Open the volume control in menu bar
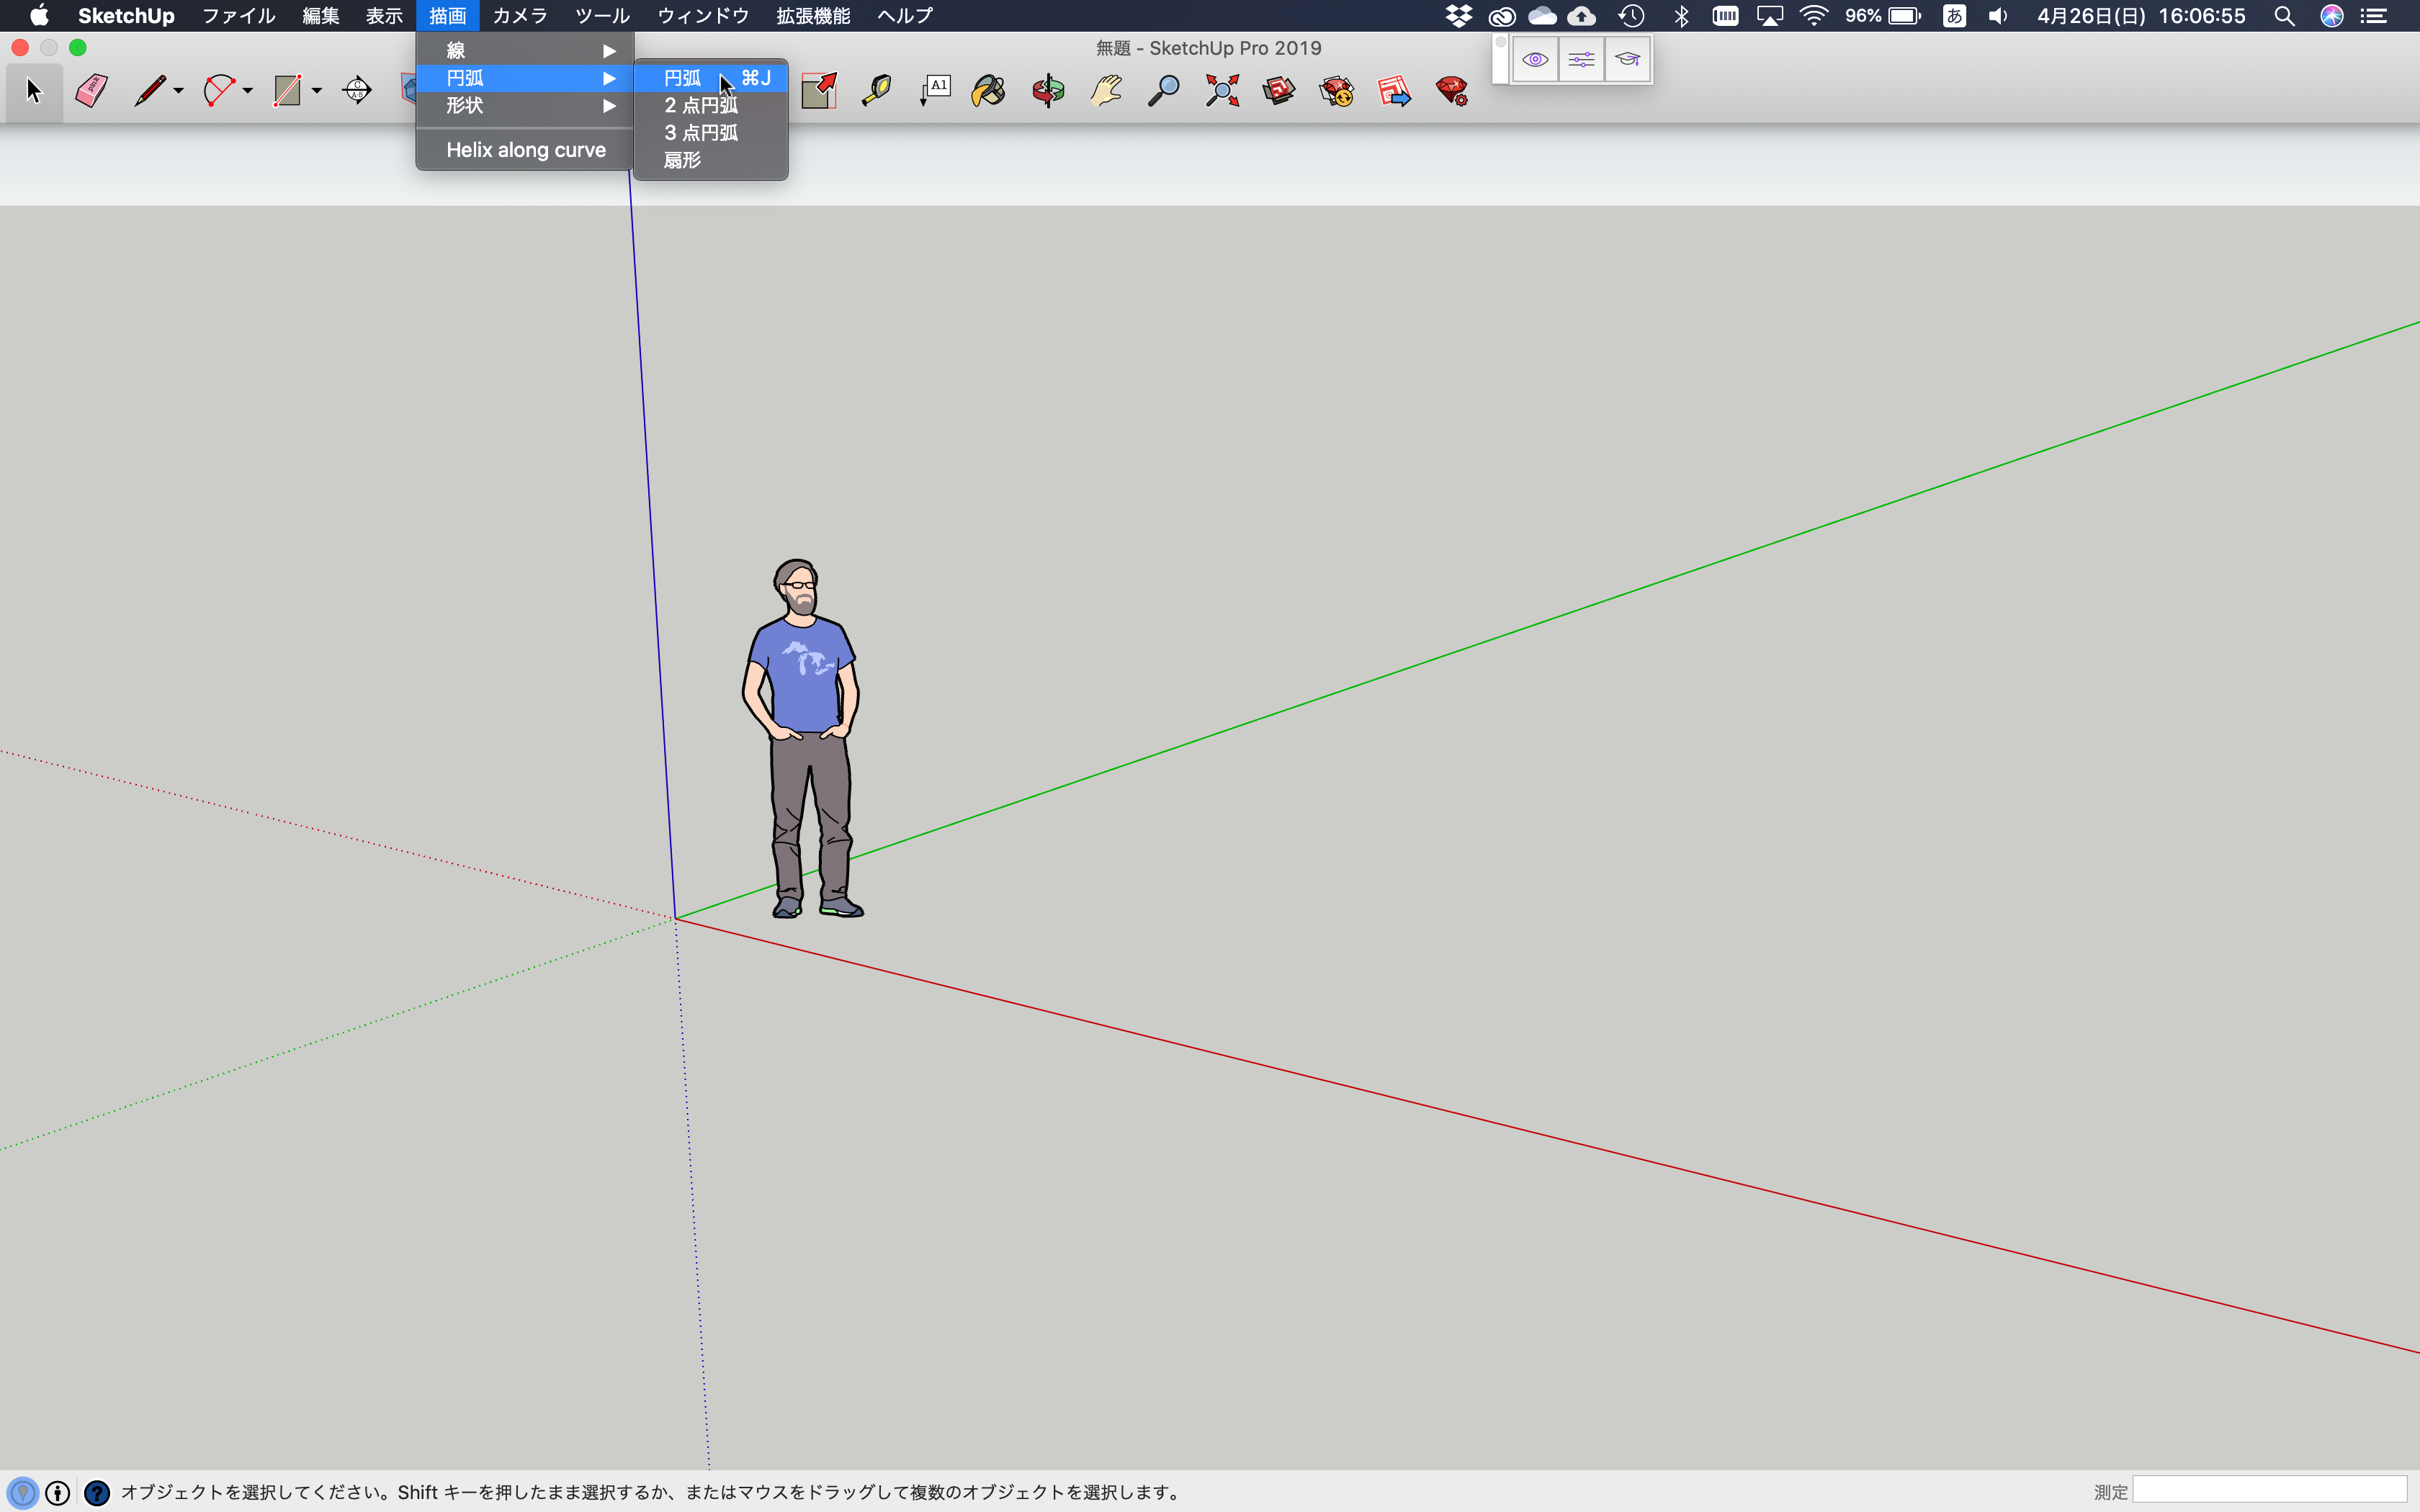Image resolution: width=2420 pixels, height=1512 pixels. [1998, 16]
